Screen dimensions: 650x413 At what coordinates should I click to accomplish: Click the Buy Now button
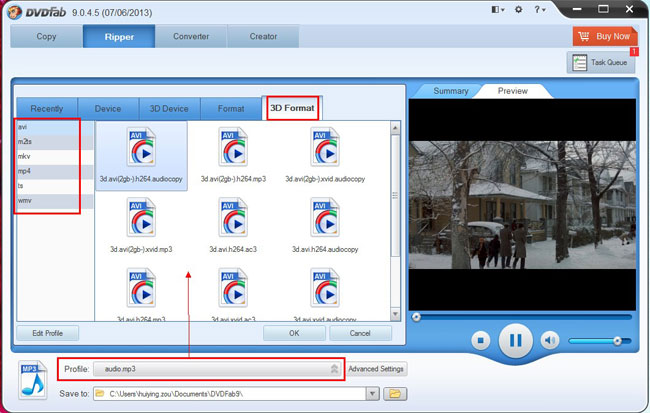click(x=605, y=36)
